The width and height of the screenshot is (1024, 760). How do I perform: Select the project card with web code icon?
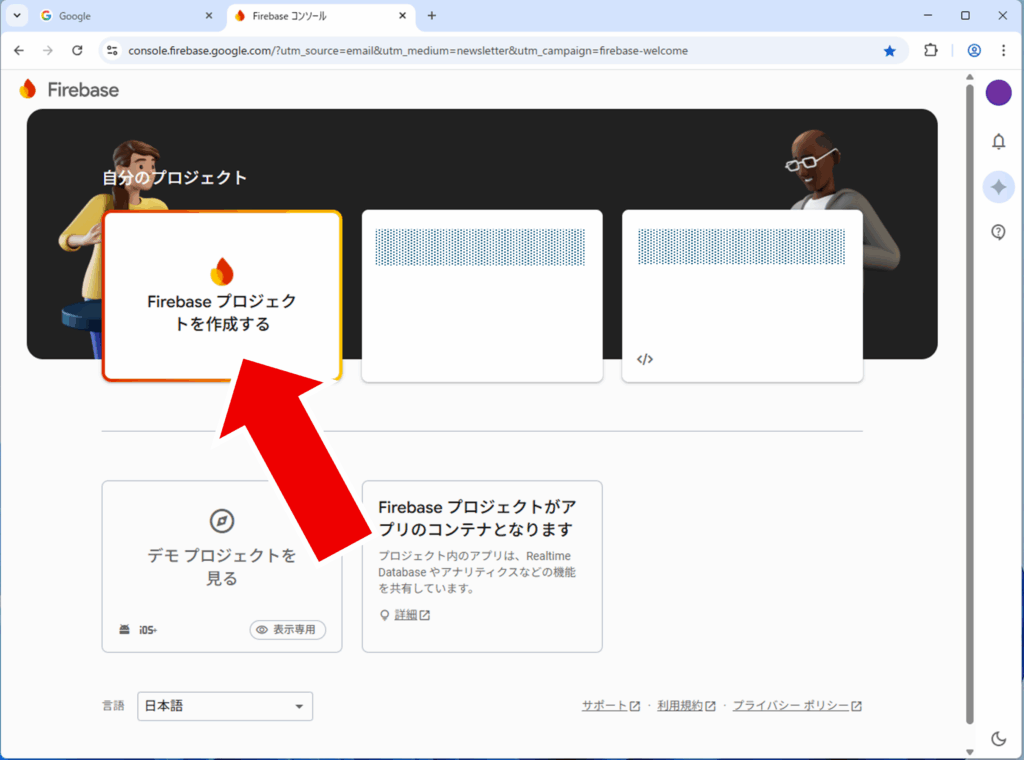(x=742, y=296)
